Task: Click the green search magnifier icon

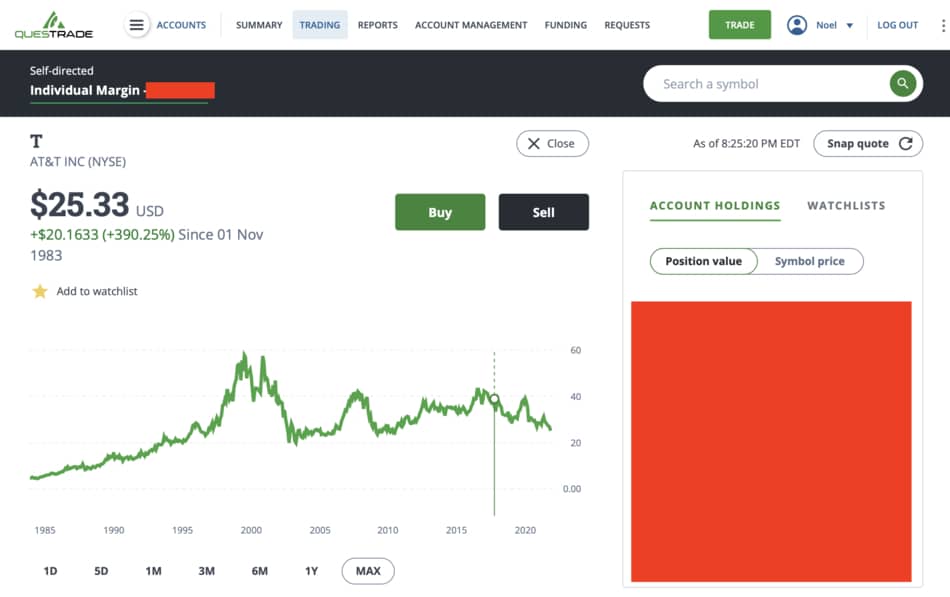Action: coord(902,84)
